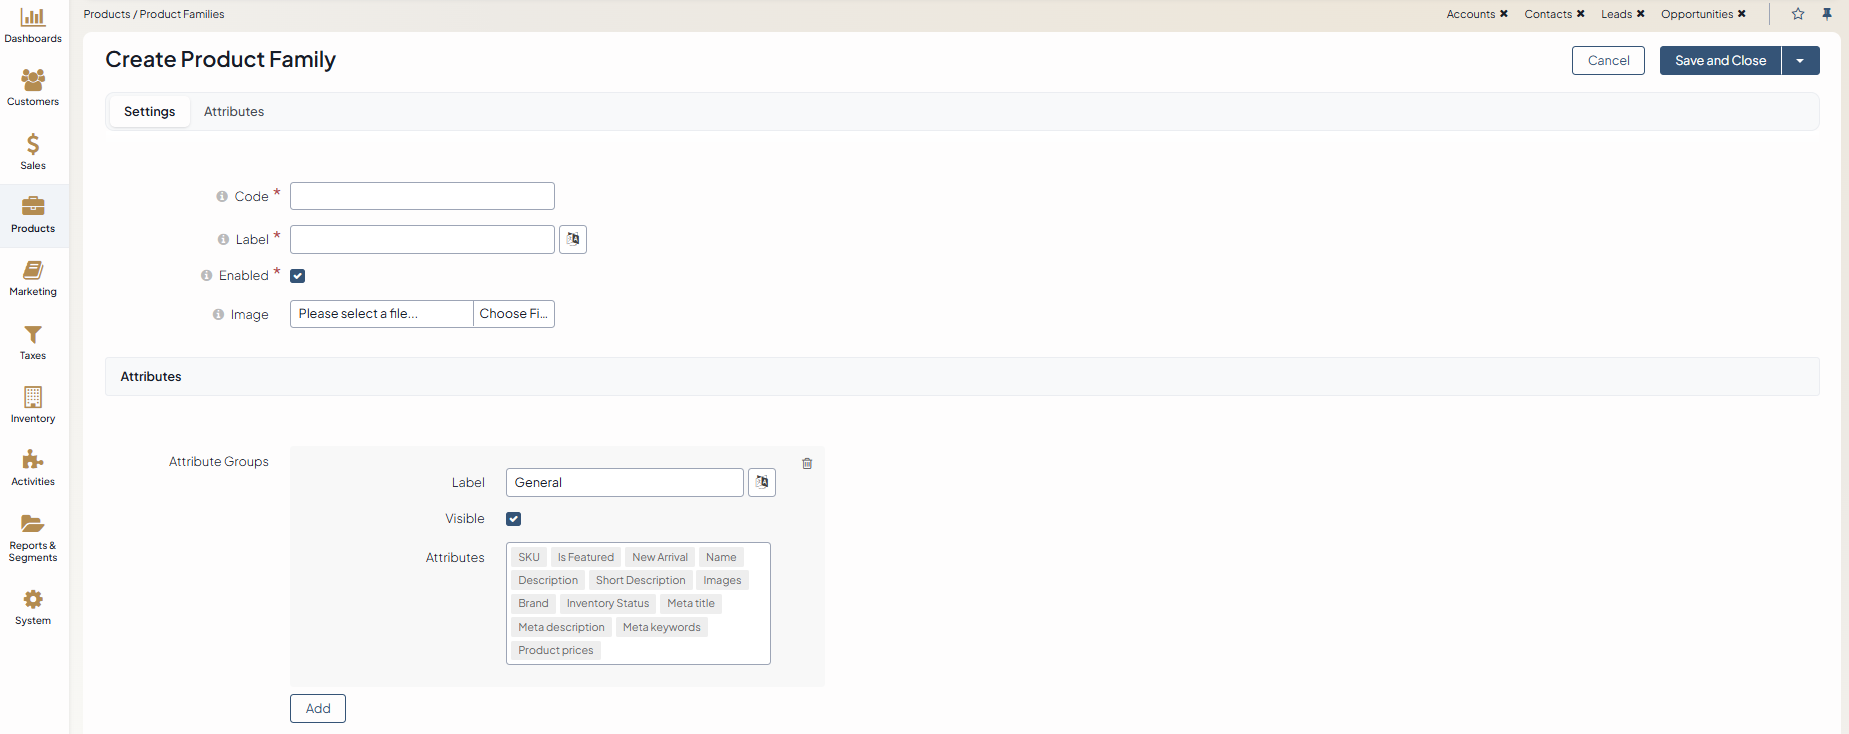
Task: Open translations for the attribute group Label
Action: (762, 483)
